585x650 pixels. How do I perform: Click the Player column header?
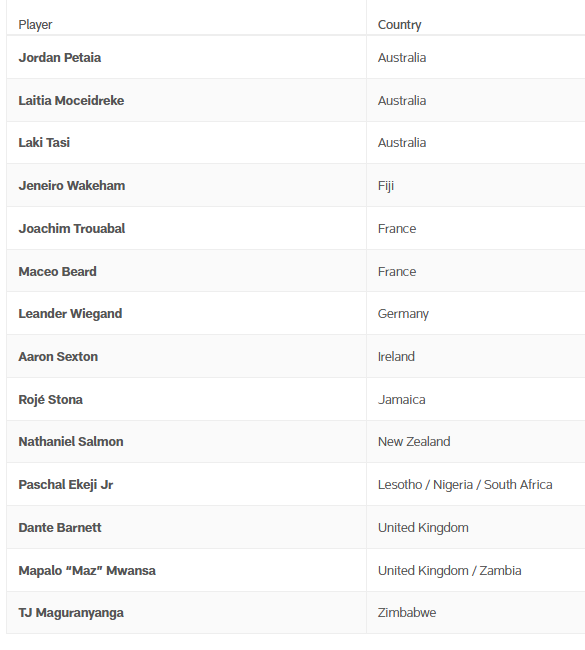(35, 24)
